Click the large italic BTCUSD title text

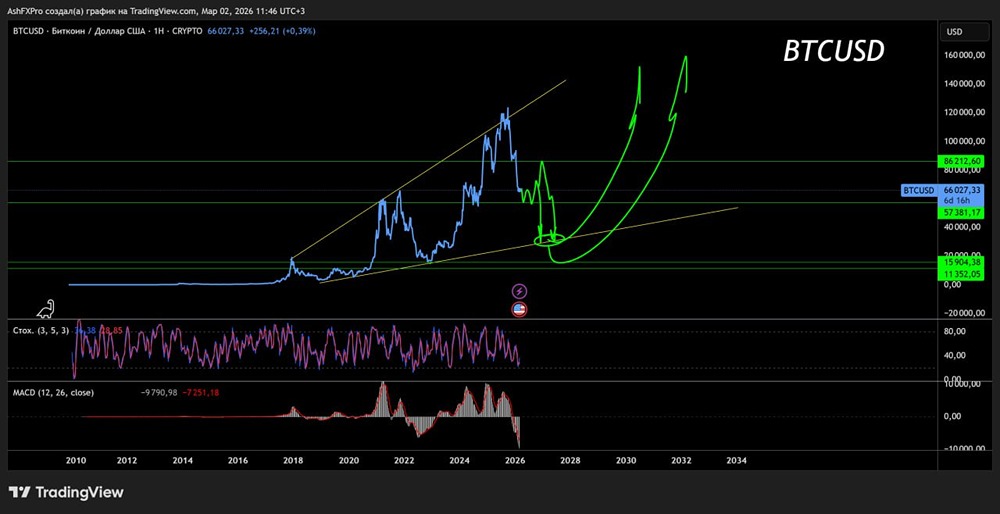pos(834,52)
